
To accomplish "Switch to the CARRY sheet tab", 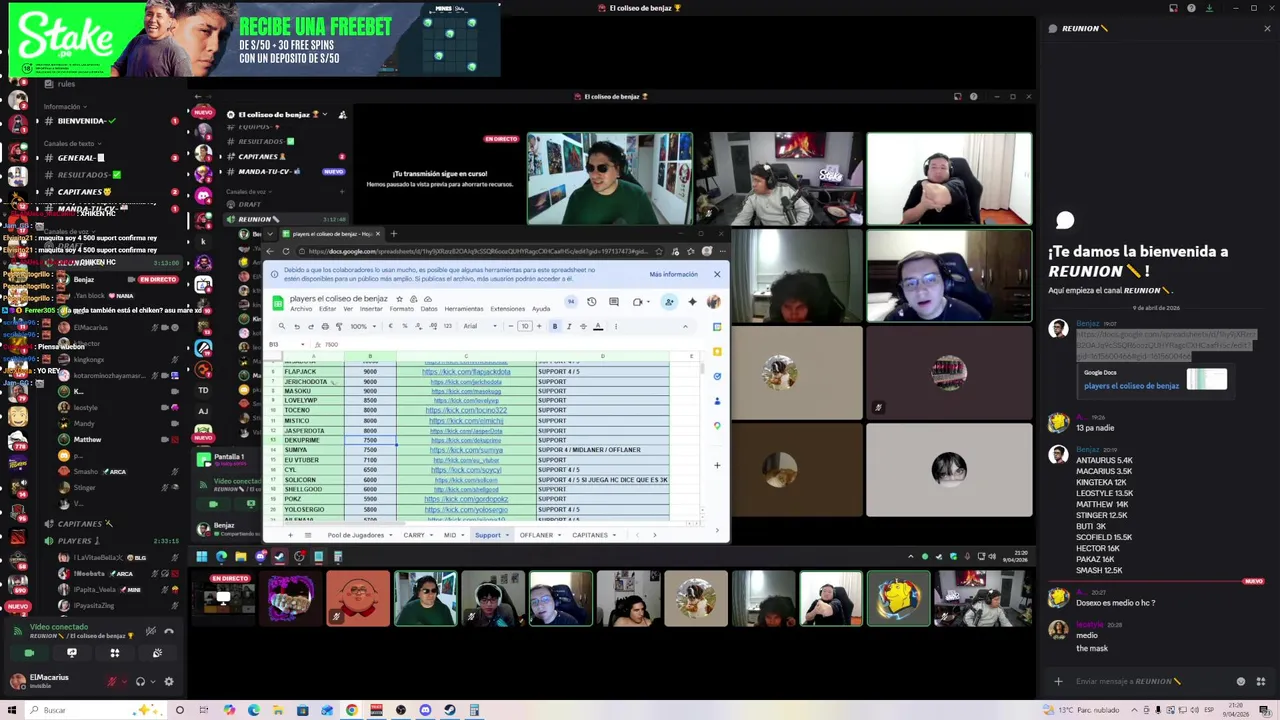I will tap(414, 535).
